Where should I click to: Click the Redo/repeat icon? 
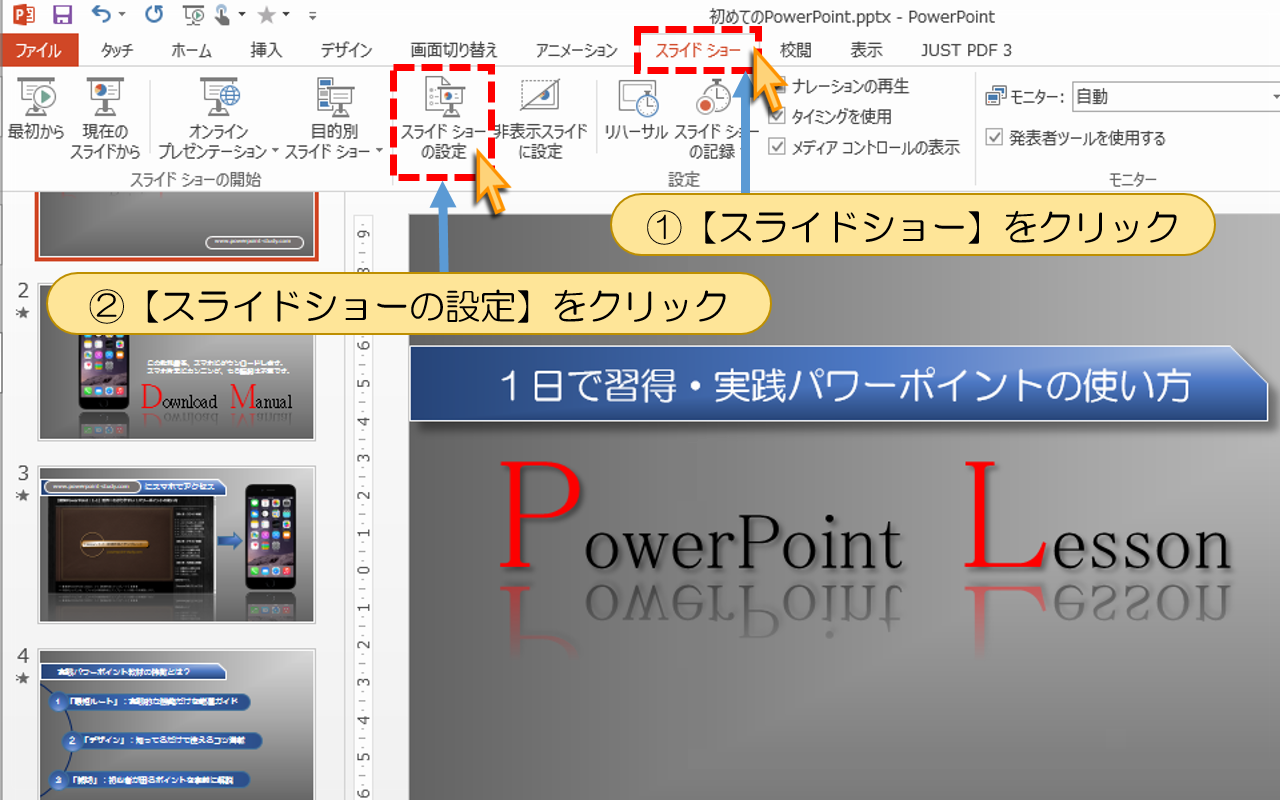click(153, 15)
